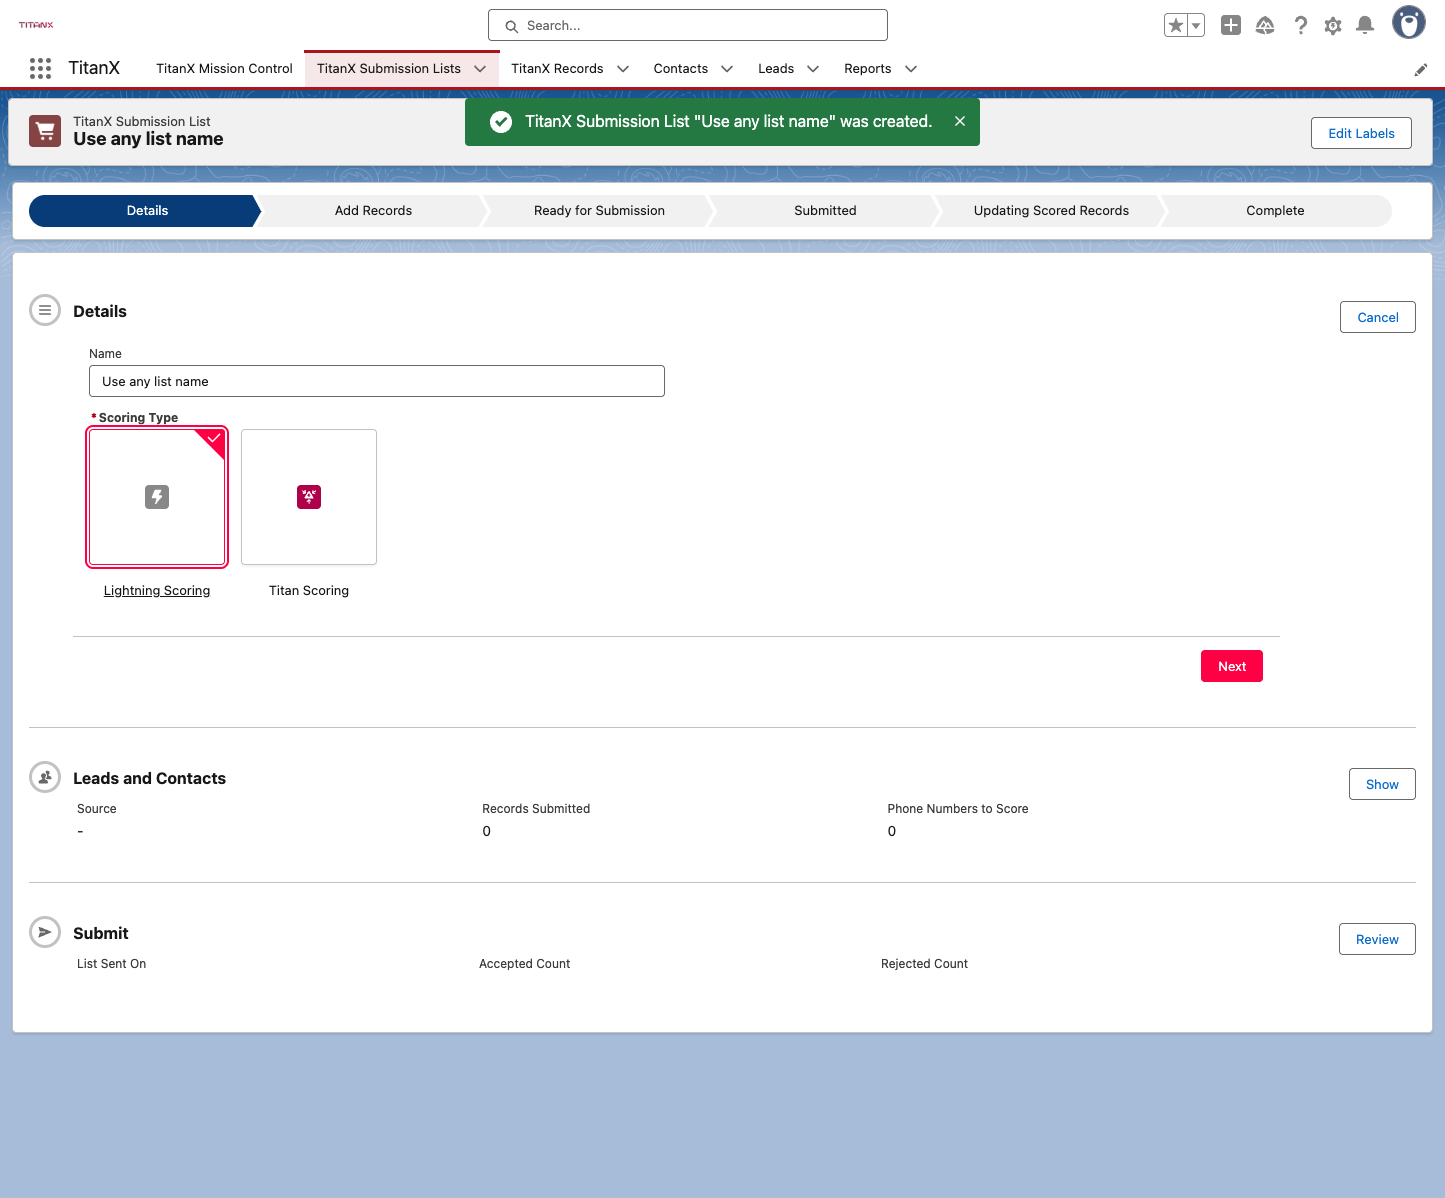Click the Lightning Scoring link label
Screen dimensions: 1445x1198
(x=157, y=591)
